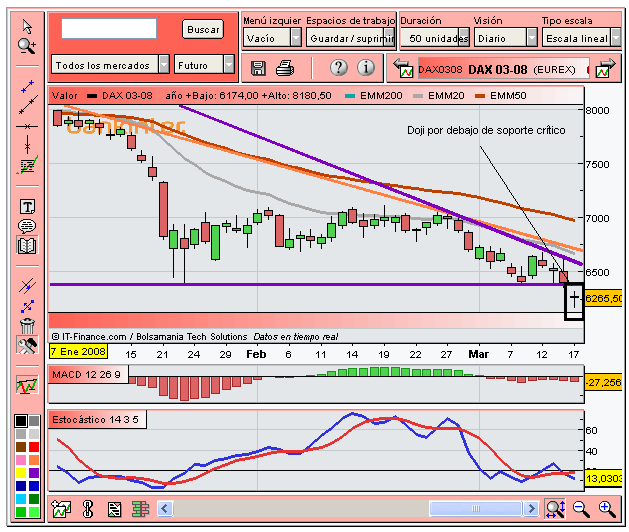Pick the red color swatch

click(x=34, y=447)
